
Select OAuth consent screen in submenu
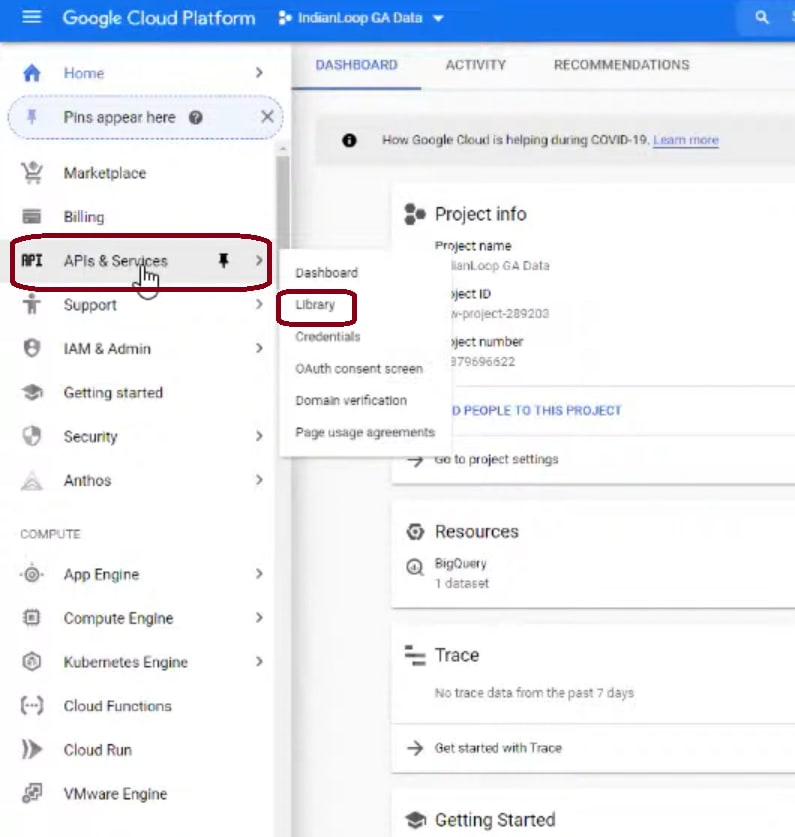point(359,369)
